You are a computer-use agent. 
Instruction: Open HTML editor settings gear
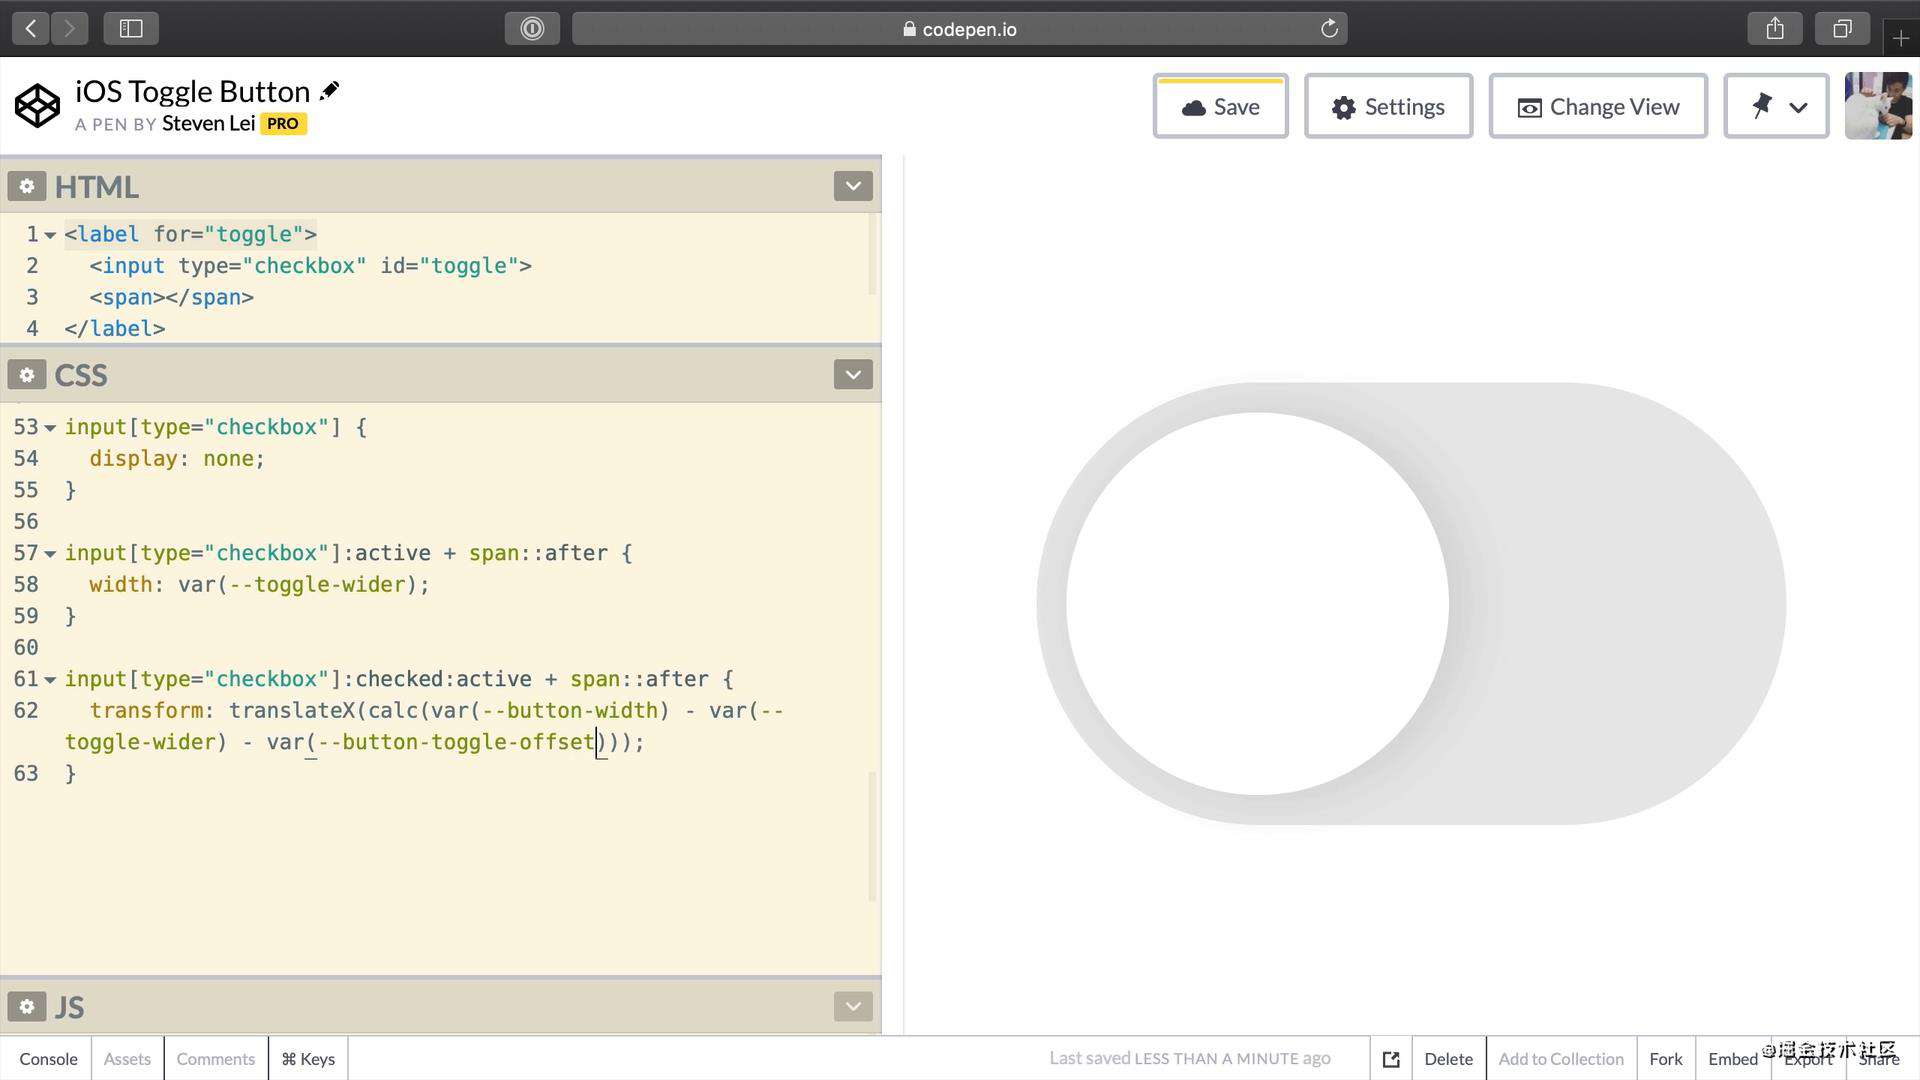point(27,186)
